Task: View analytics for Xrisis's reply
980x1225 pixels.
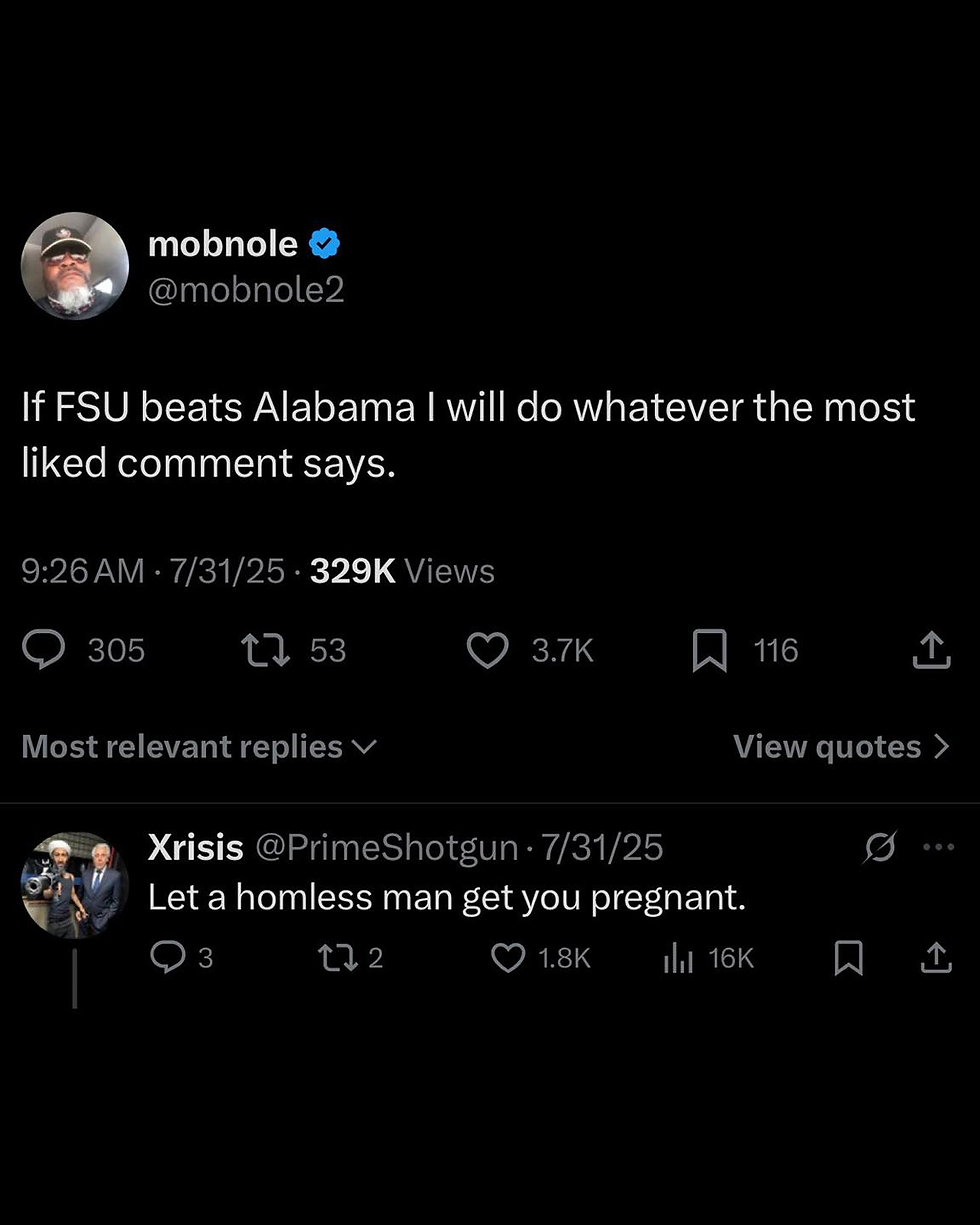Action: 678,958
